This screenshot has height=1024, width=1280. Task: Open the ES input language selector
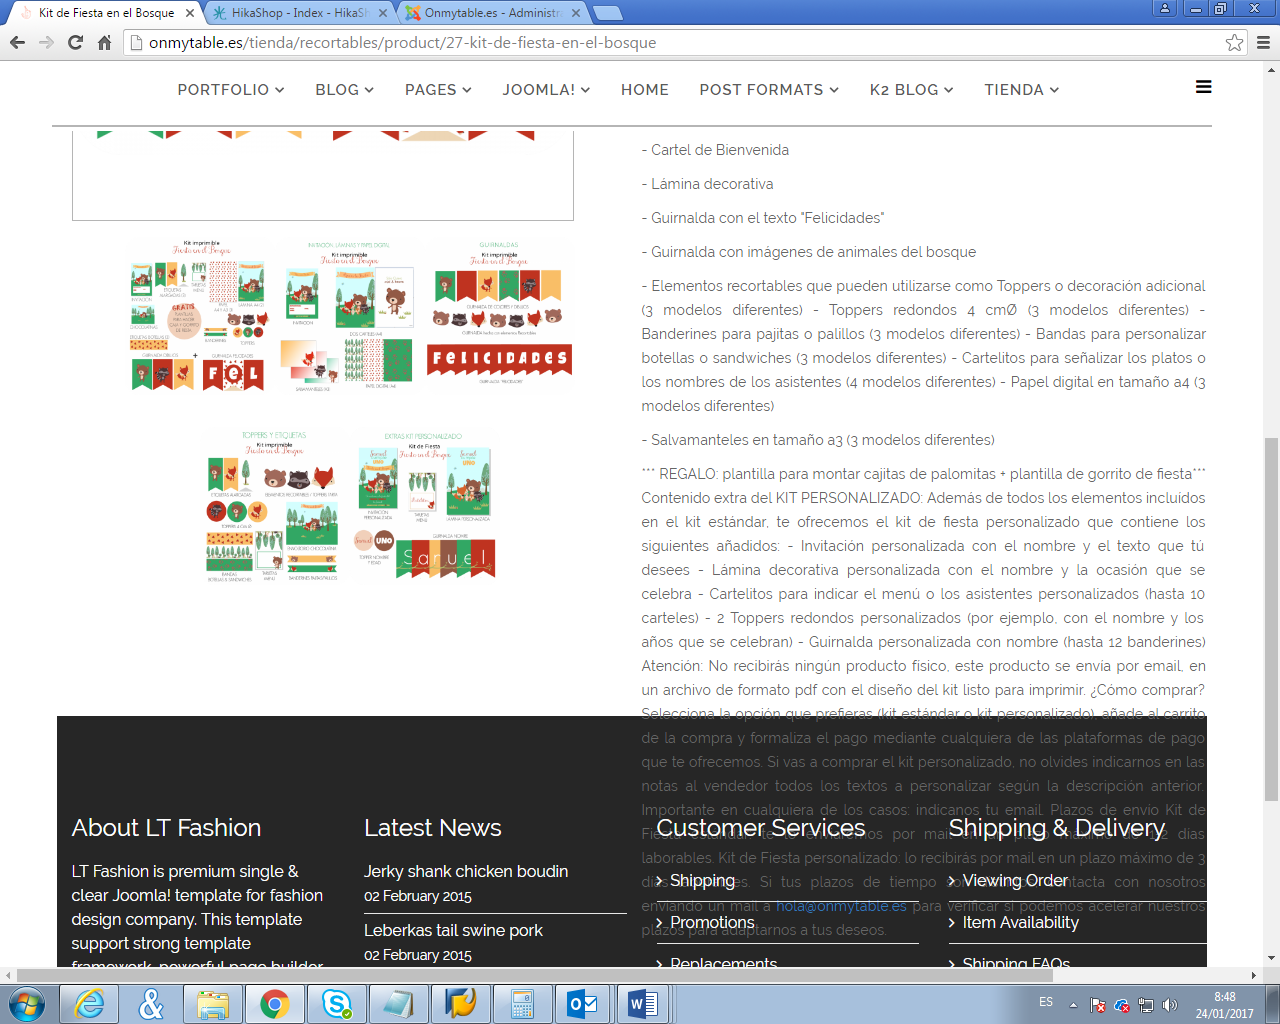point(1046,1002)
